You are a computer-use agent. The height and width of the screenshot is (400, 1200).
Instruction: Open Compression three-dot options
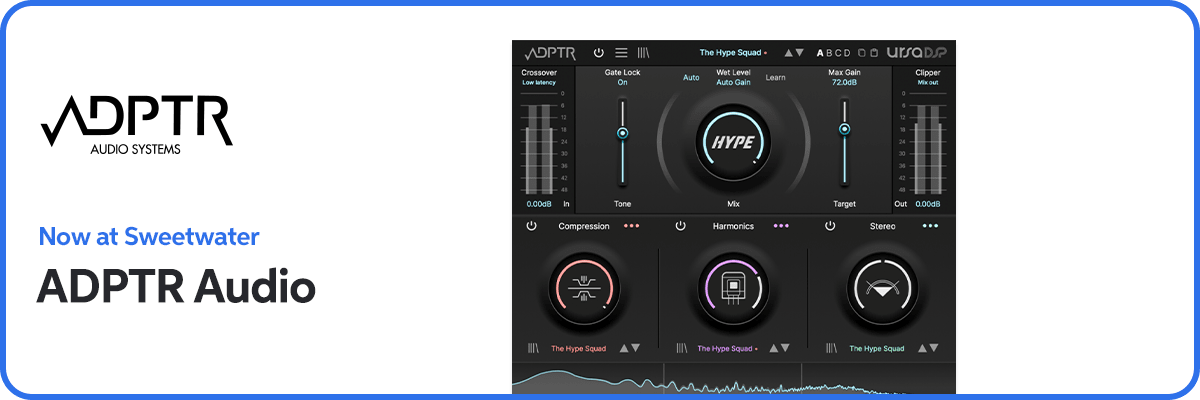(631, 226)
